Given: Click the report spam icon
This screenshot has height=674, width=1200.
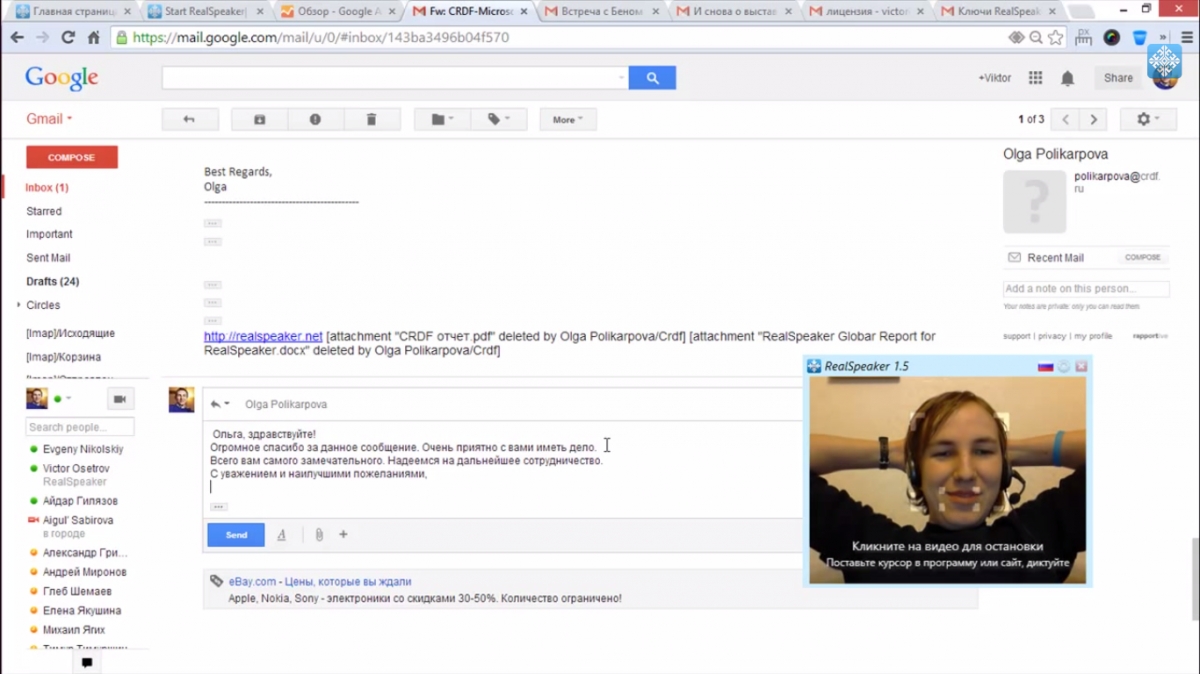Looking at the screenshot, I should pyautogui.click(x=315, y=120).
